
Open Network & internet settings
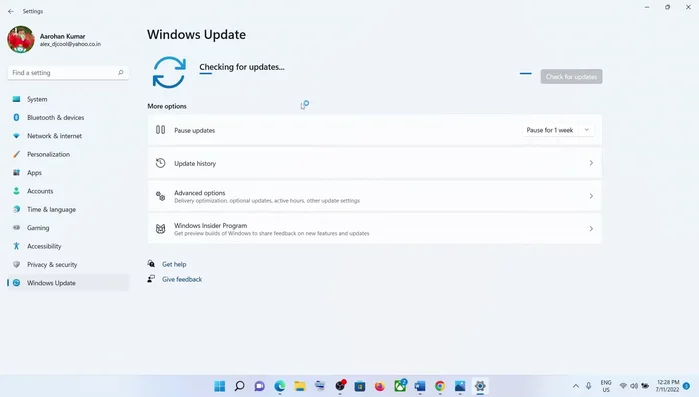click(68, 136)
